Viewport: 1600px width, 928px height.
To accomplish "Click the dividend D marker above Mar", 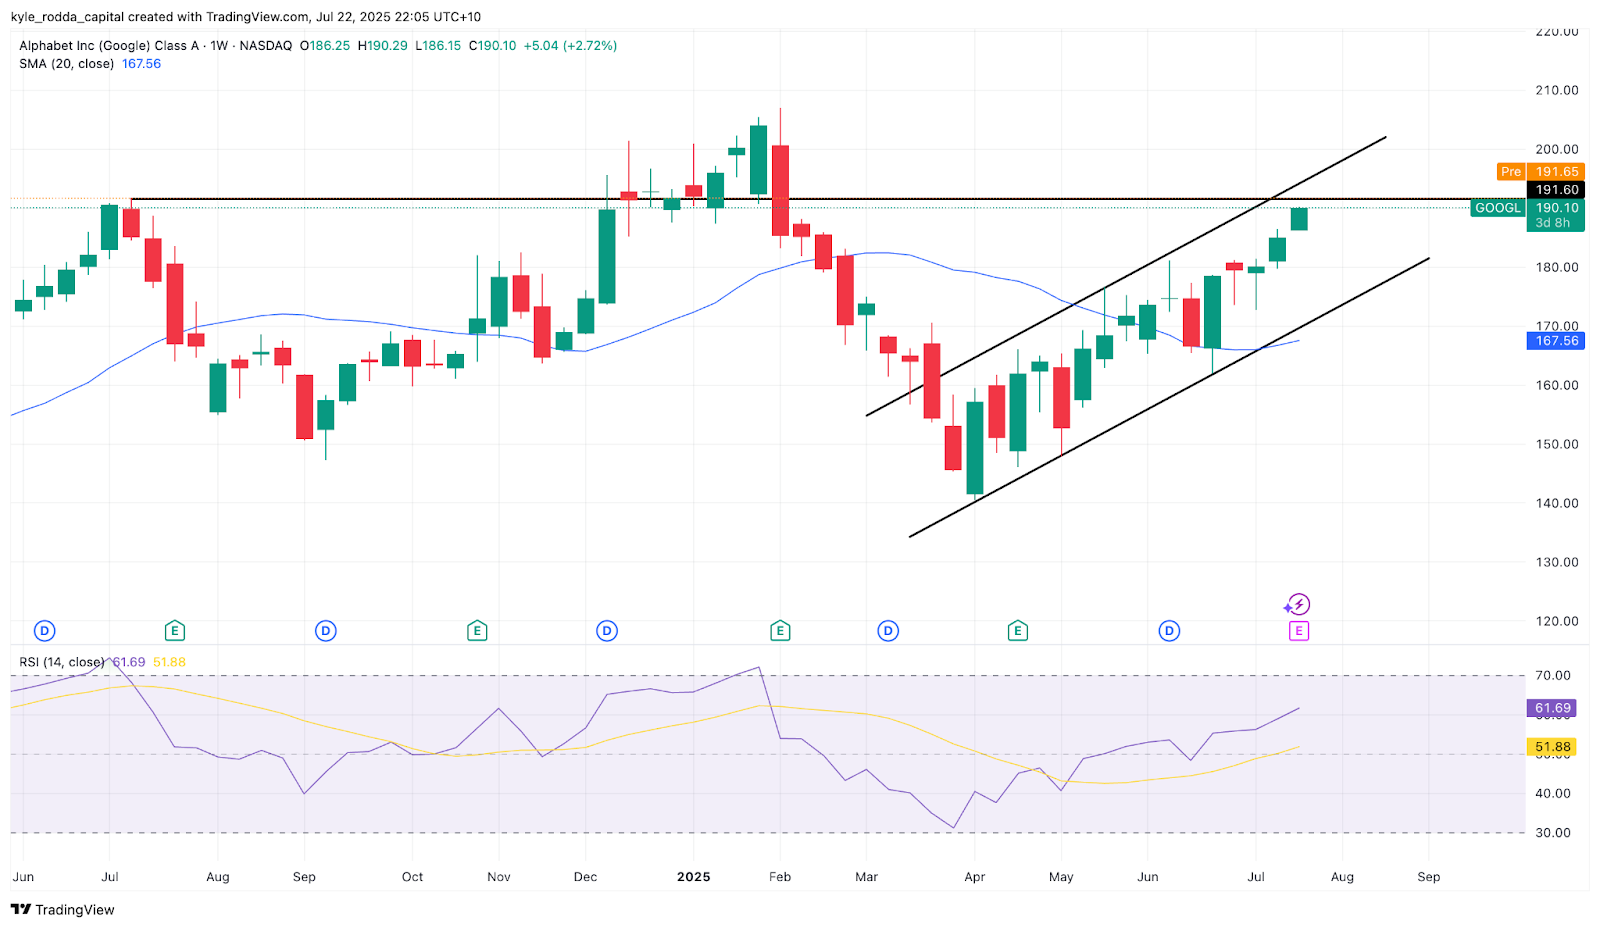I will 888,631.
